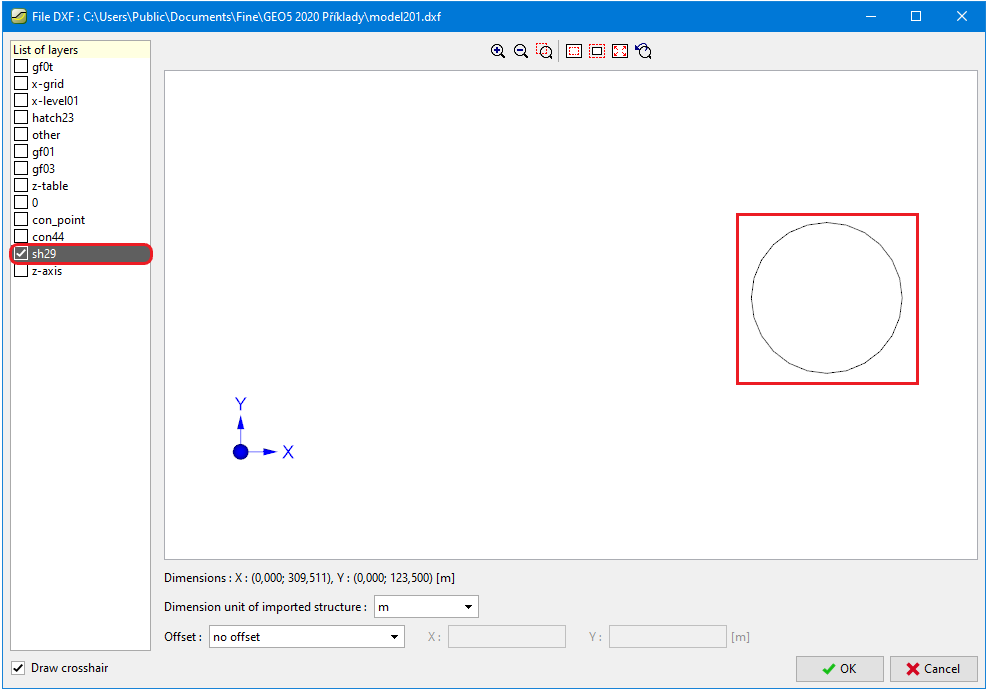Check the hatch23 layer

point(21,118)
